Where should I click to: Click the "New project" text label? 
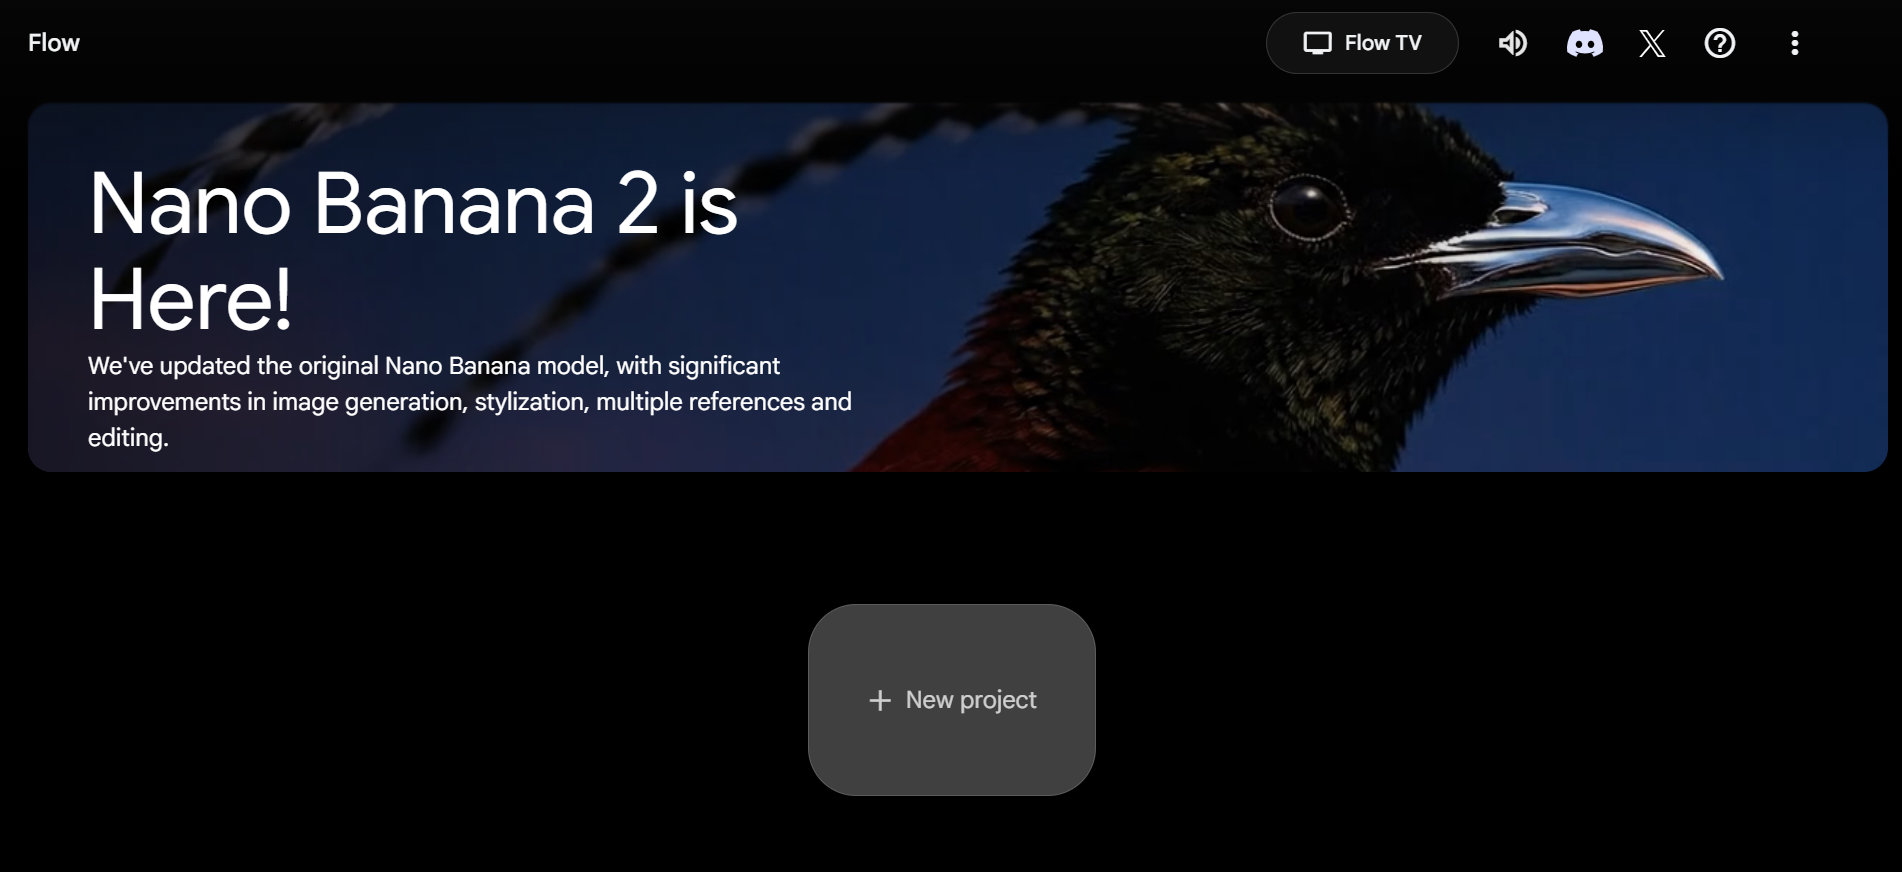(971, 700)
